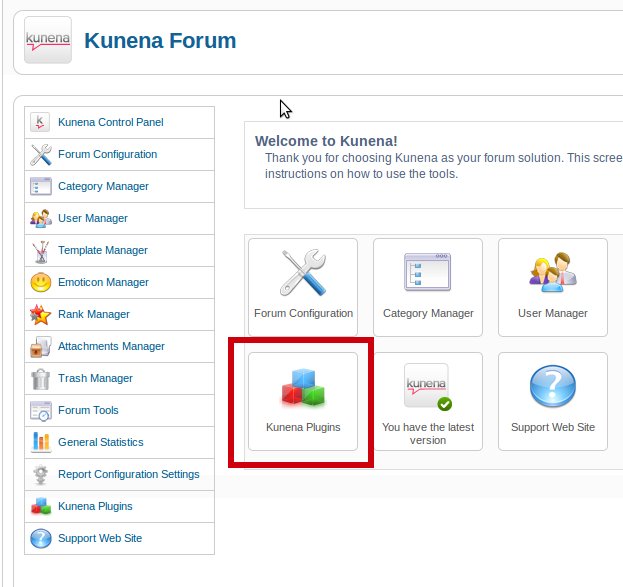Visit Support Web Site sidebar text link
The image size is (623, 587).
coord(100,538)
